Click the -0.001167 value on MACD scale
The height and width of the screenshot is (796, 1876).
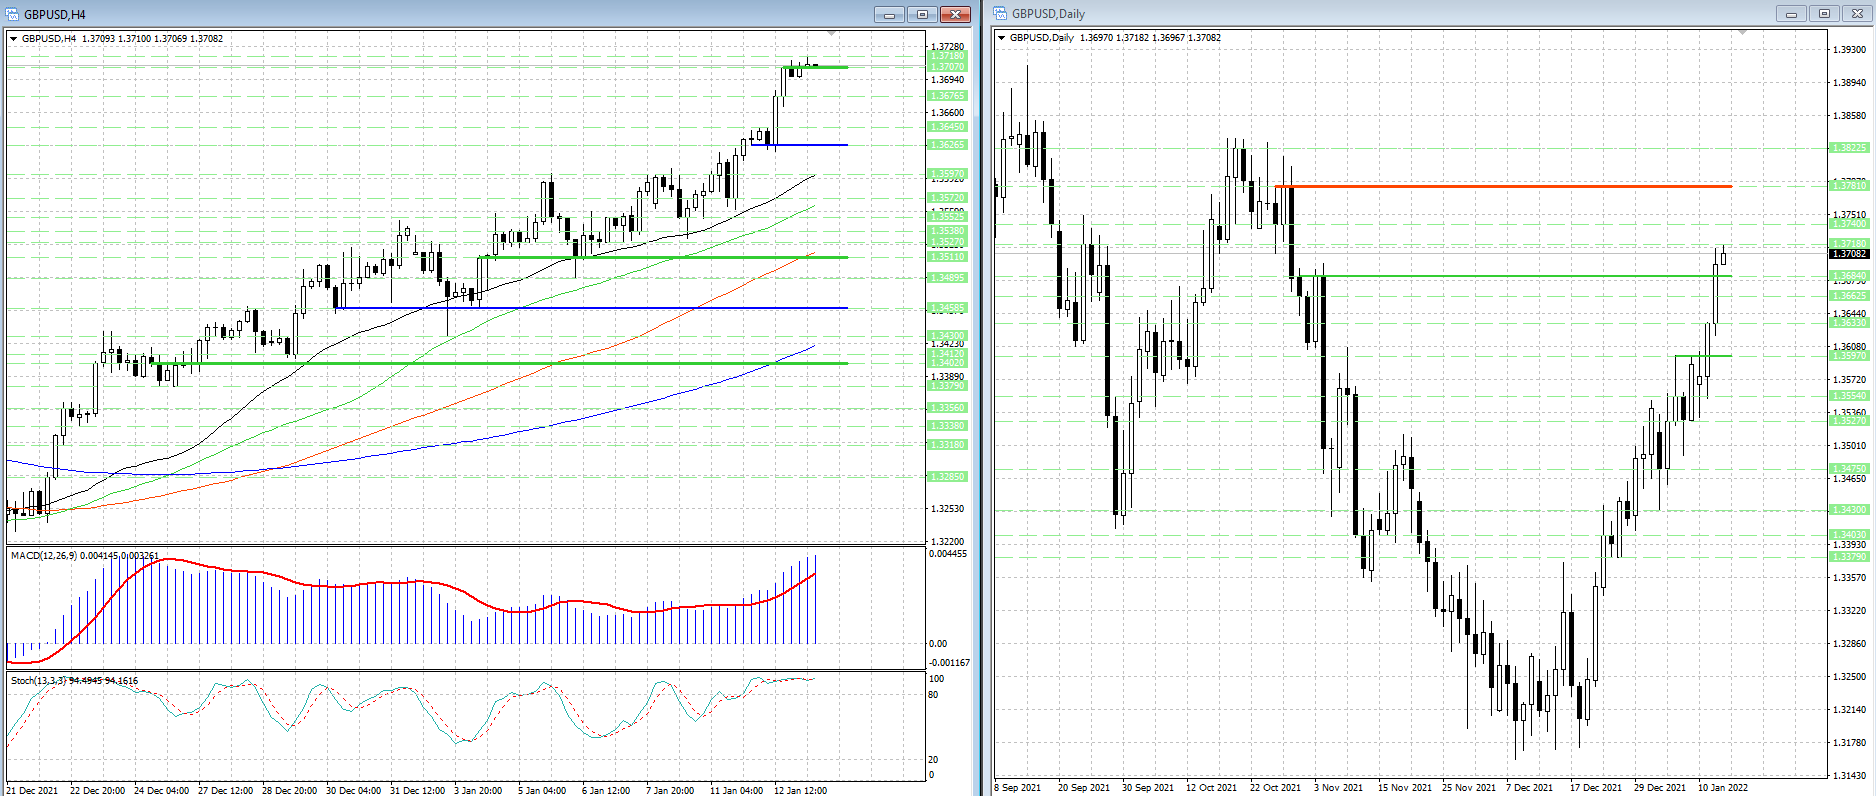click(x=949, y=663)
